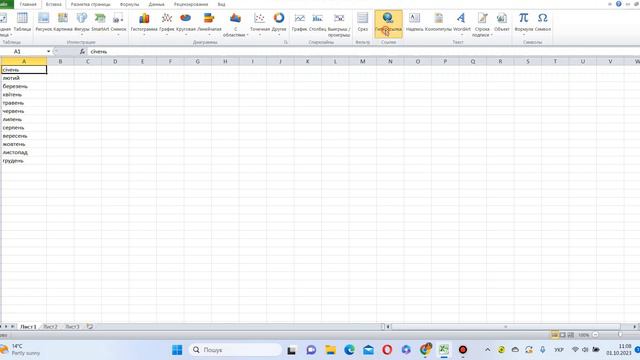Open the Картинка clip art tool
The image size is (640, 360).
[x=63, y=22]
